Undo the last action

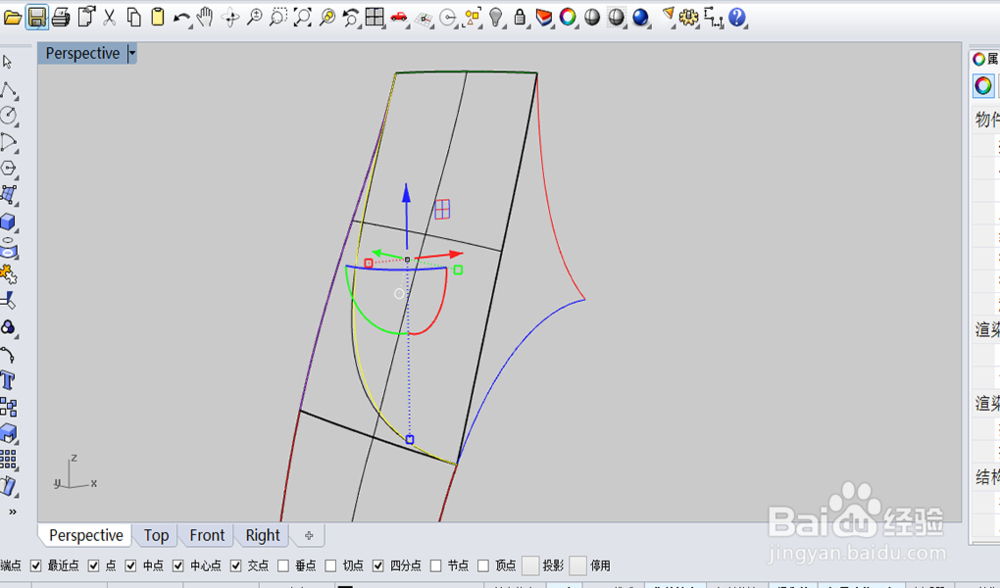pyautogui.click(x=182, y=18)
